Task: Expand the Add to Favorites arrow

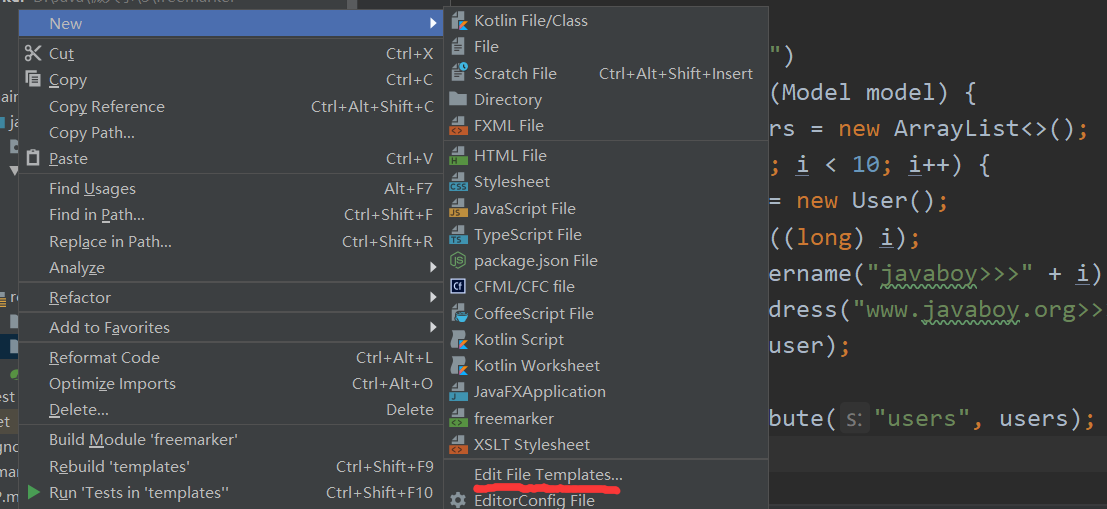Action: point(433,327)
